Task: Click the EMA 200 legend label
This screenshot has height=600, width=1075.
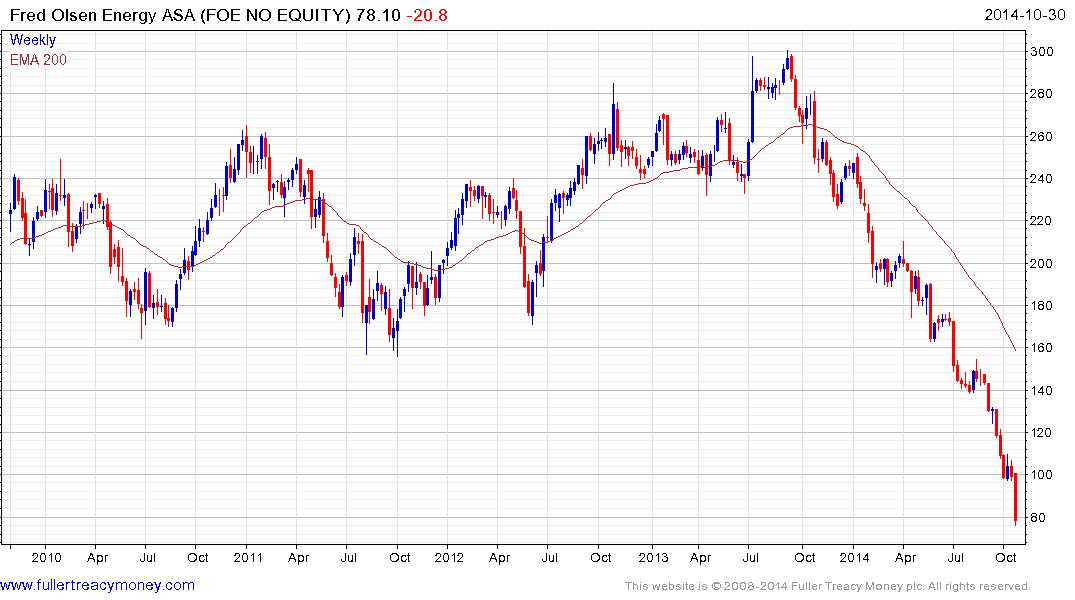Action: [38, 60]
